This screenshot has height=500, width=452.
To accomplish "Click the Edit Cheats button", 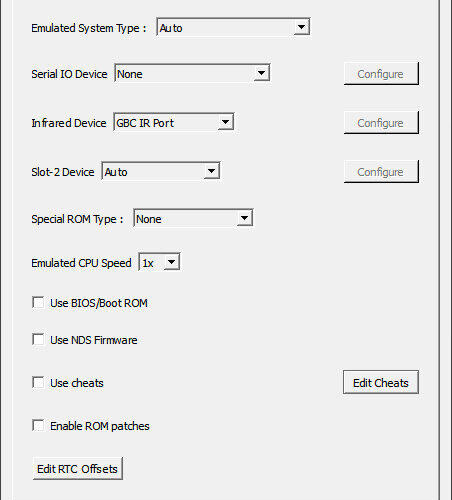I will coord(381,382).
